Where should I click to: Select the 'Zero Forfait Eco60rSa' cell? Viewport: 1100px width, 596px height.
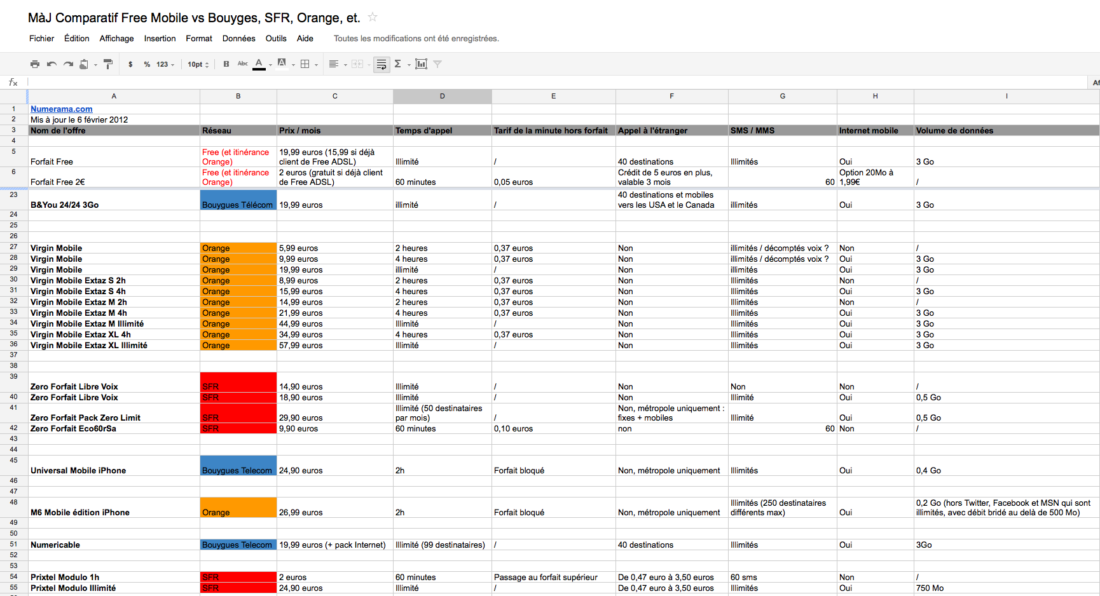[x=114, y=428]
